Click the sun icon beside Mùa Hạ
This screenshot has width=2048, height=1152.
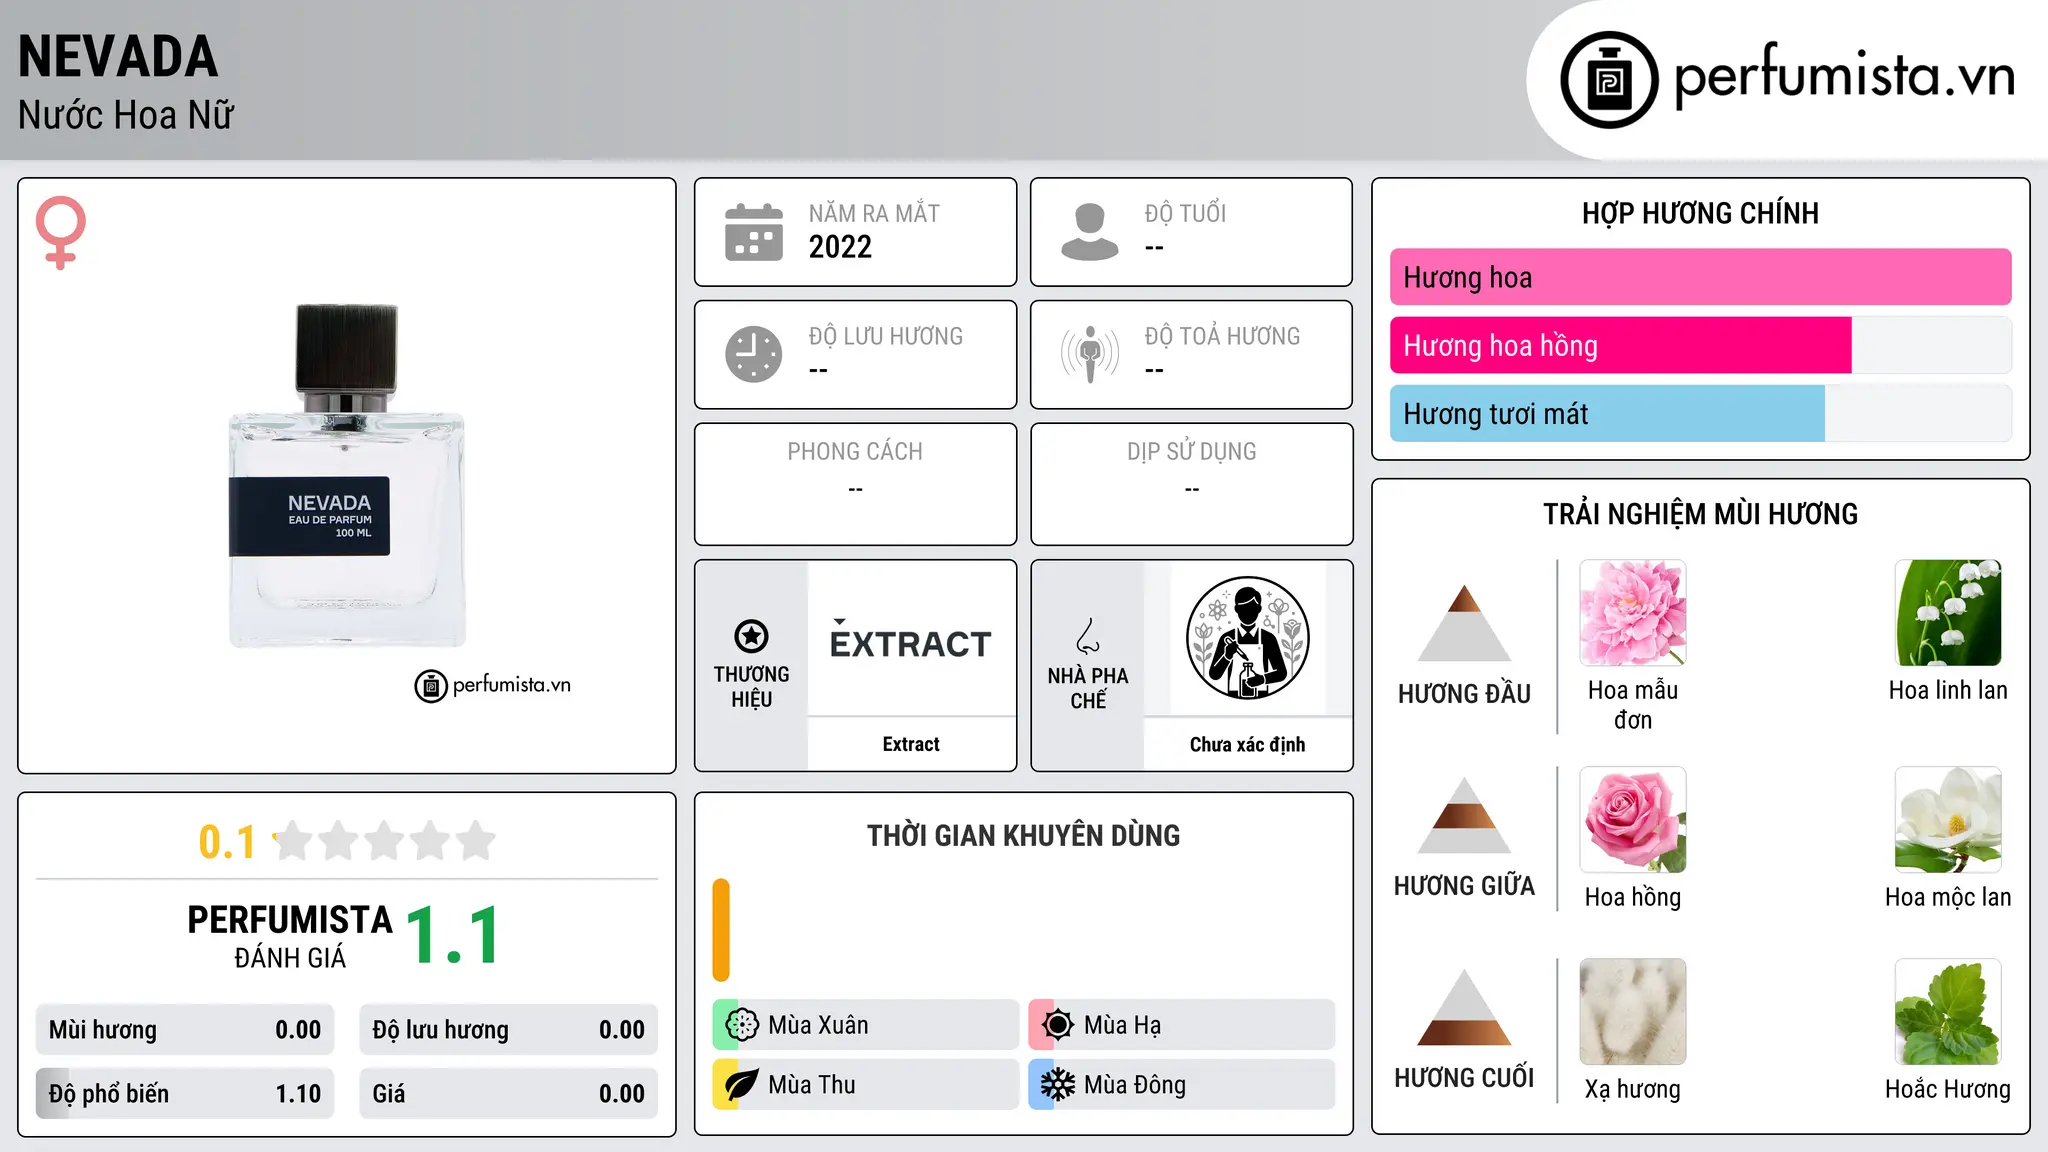tap(1057, 1025)
